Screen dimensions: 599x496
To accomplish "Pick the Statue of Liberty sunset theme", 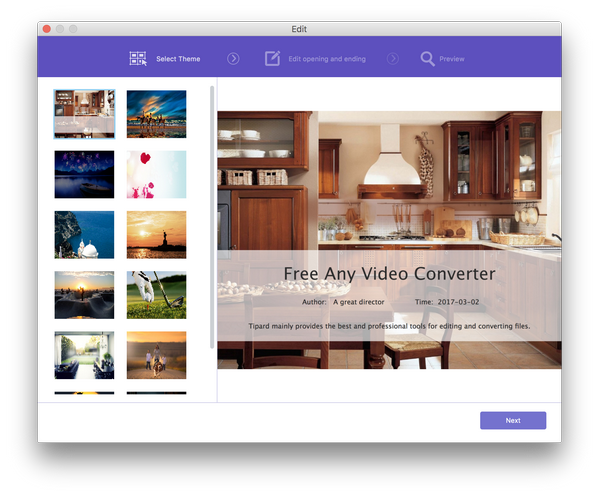I will click(157, 235).
